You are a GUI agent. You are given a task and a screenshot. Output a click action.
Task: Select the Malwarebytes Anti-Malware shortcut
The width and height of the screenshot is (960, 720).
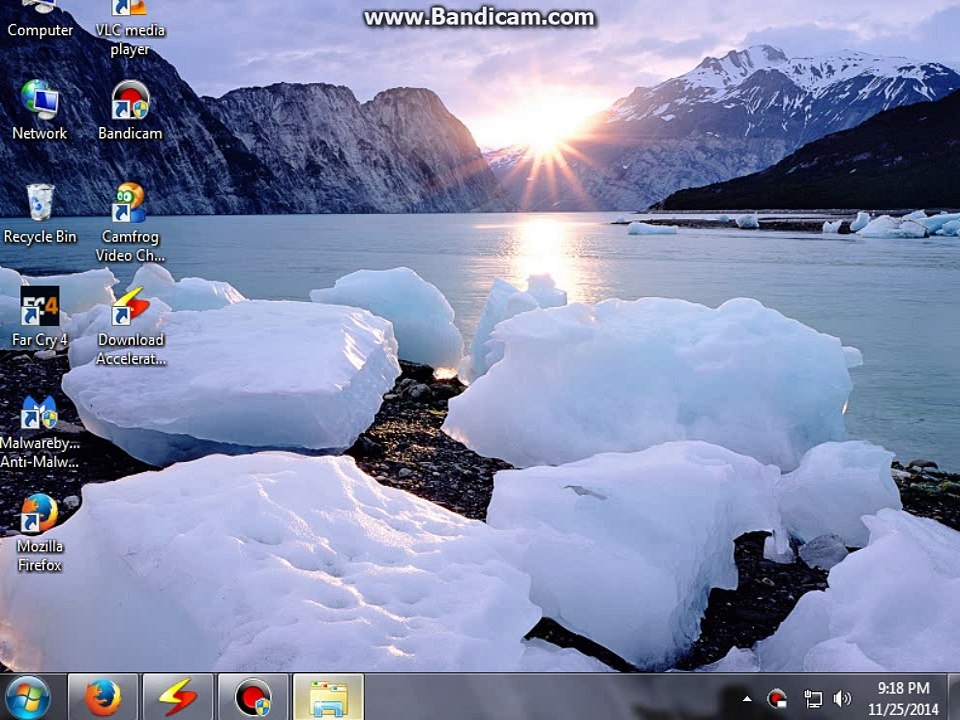(40, 432)
